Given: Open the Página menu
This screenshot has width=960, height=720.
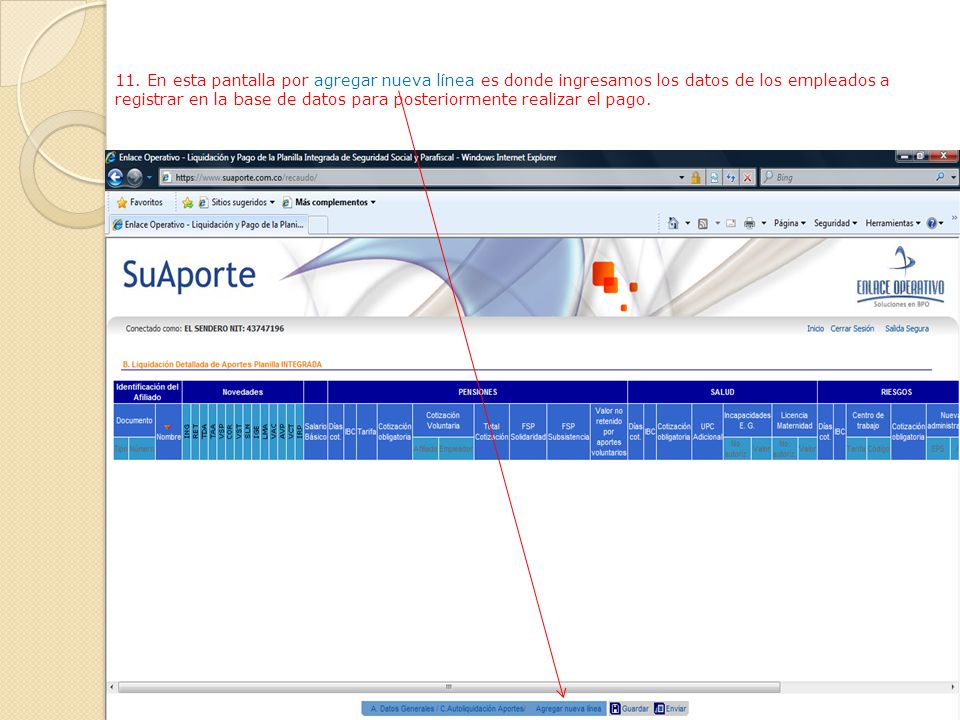Looking at the screenshot, I should pyautogui.click(x=790, y=223).
